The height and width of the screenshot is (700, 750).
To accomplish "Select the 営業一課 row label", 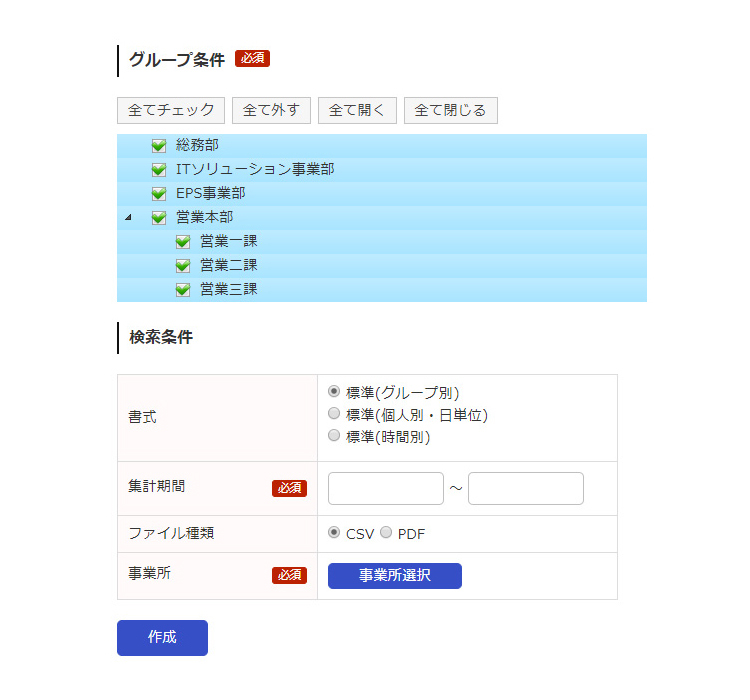I will click(x=229, y=241).
